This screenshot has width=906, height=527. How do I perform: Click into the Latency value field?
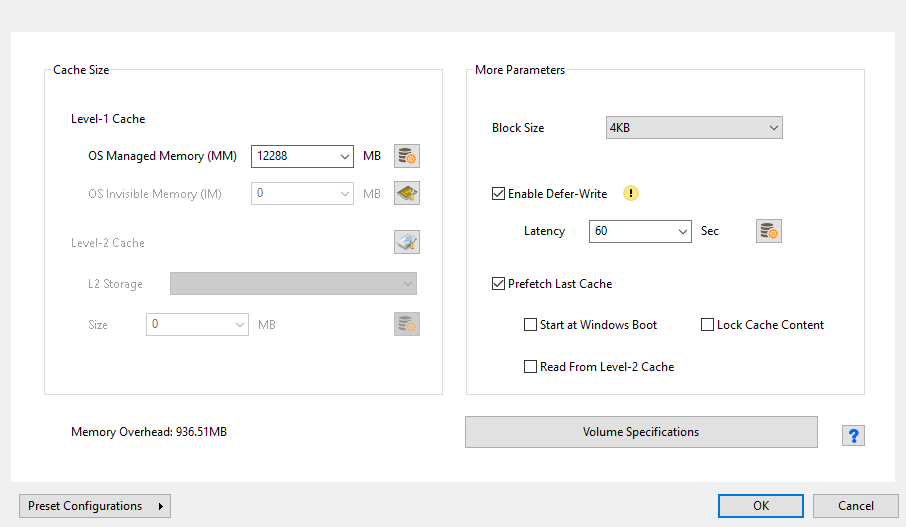coord(632,231)
